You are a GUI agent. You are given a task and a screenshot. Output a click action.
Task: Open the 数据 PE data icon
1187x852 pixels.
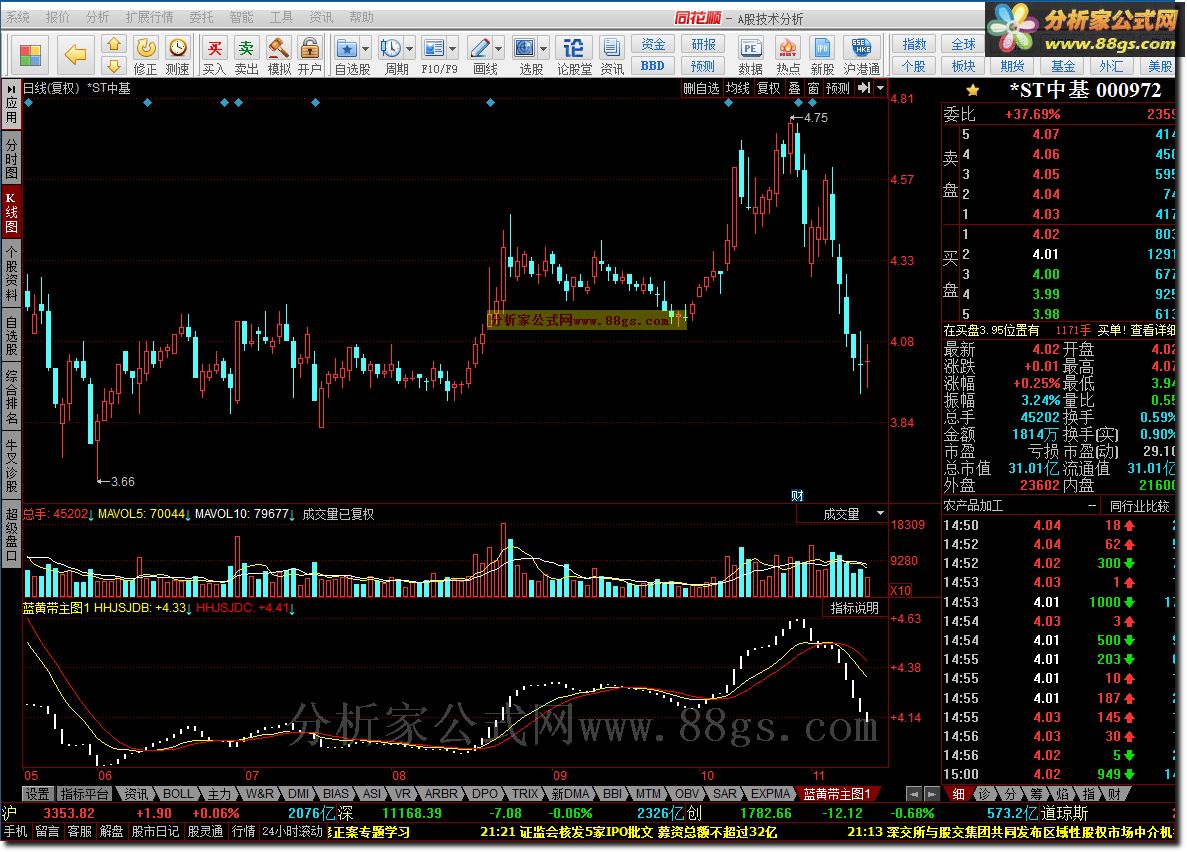(x=750, y=49)
